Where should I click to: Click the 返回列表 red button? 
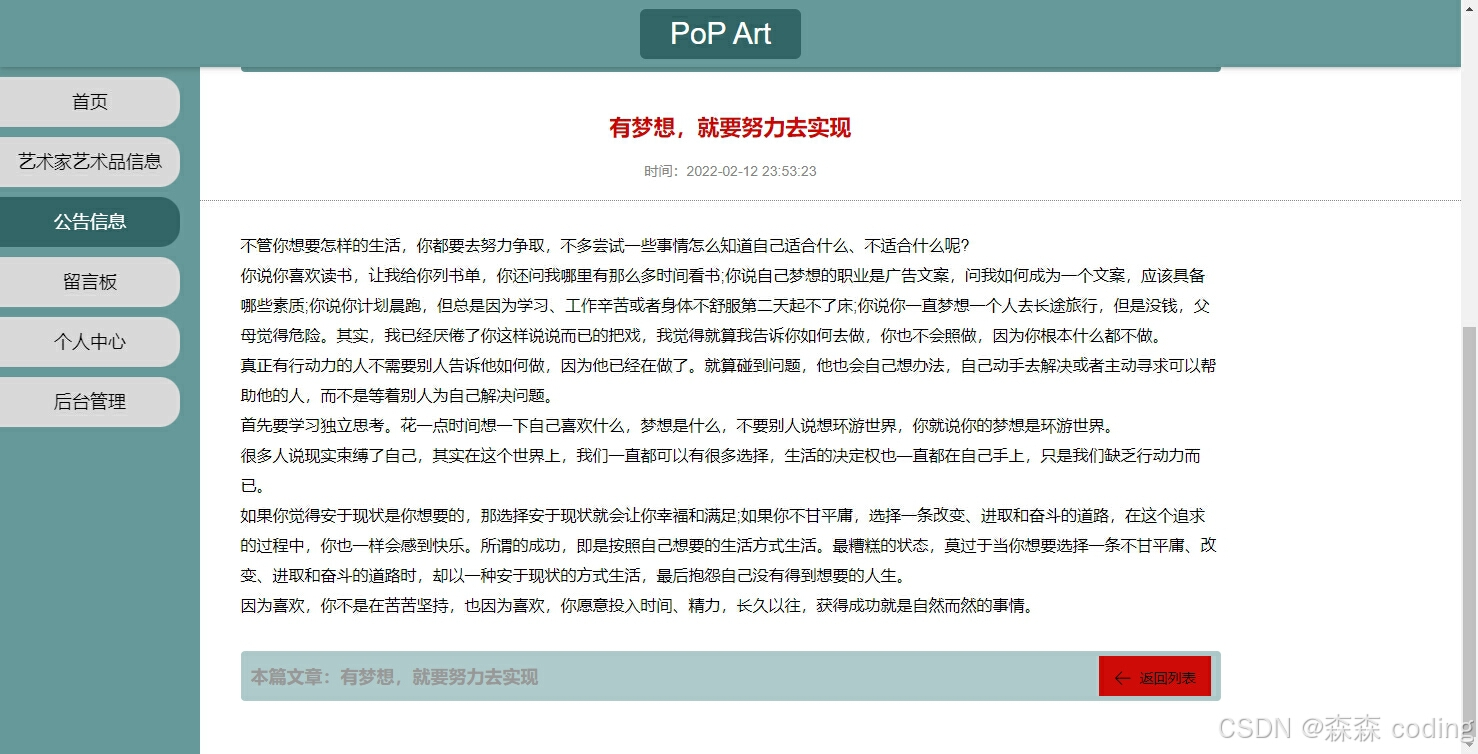(x=1154, y=677)
